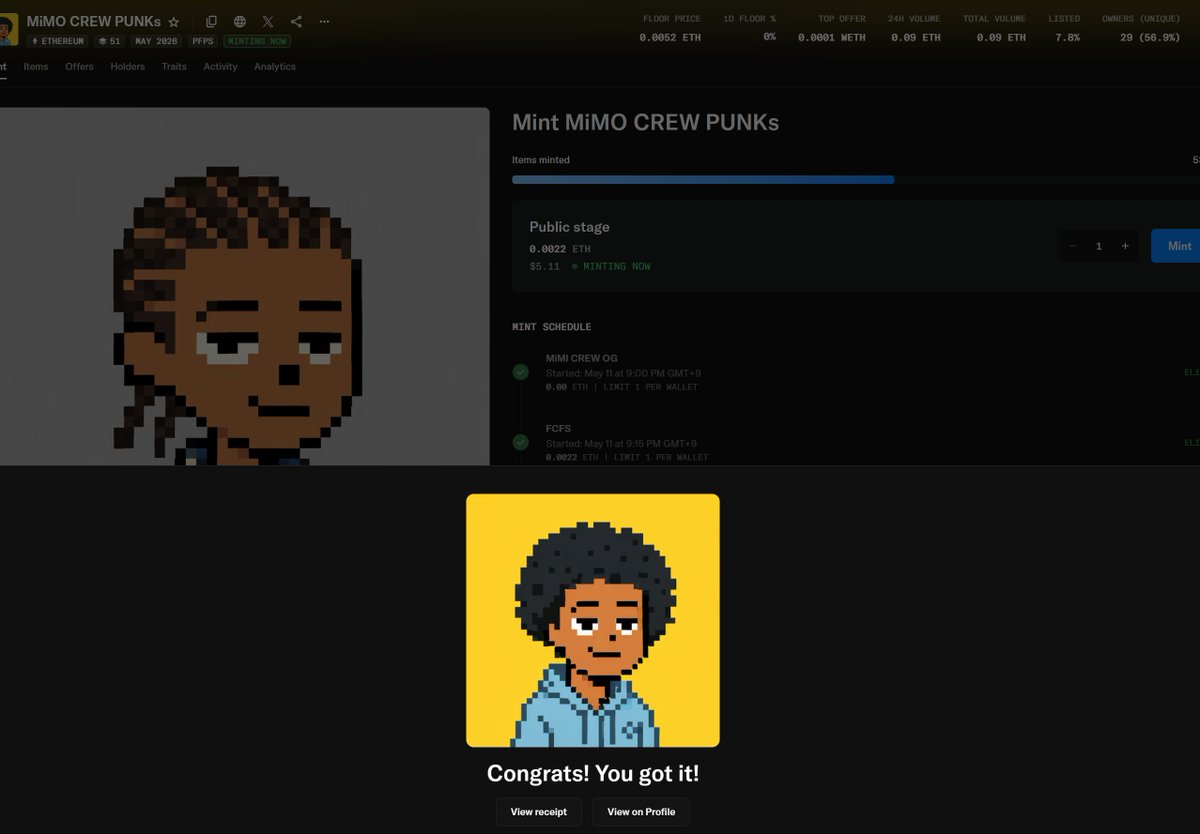
Task: Click the View on Profile button
Action: pos(641,812)
